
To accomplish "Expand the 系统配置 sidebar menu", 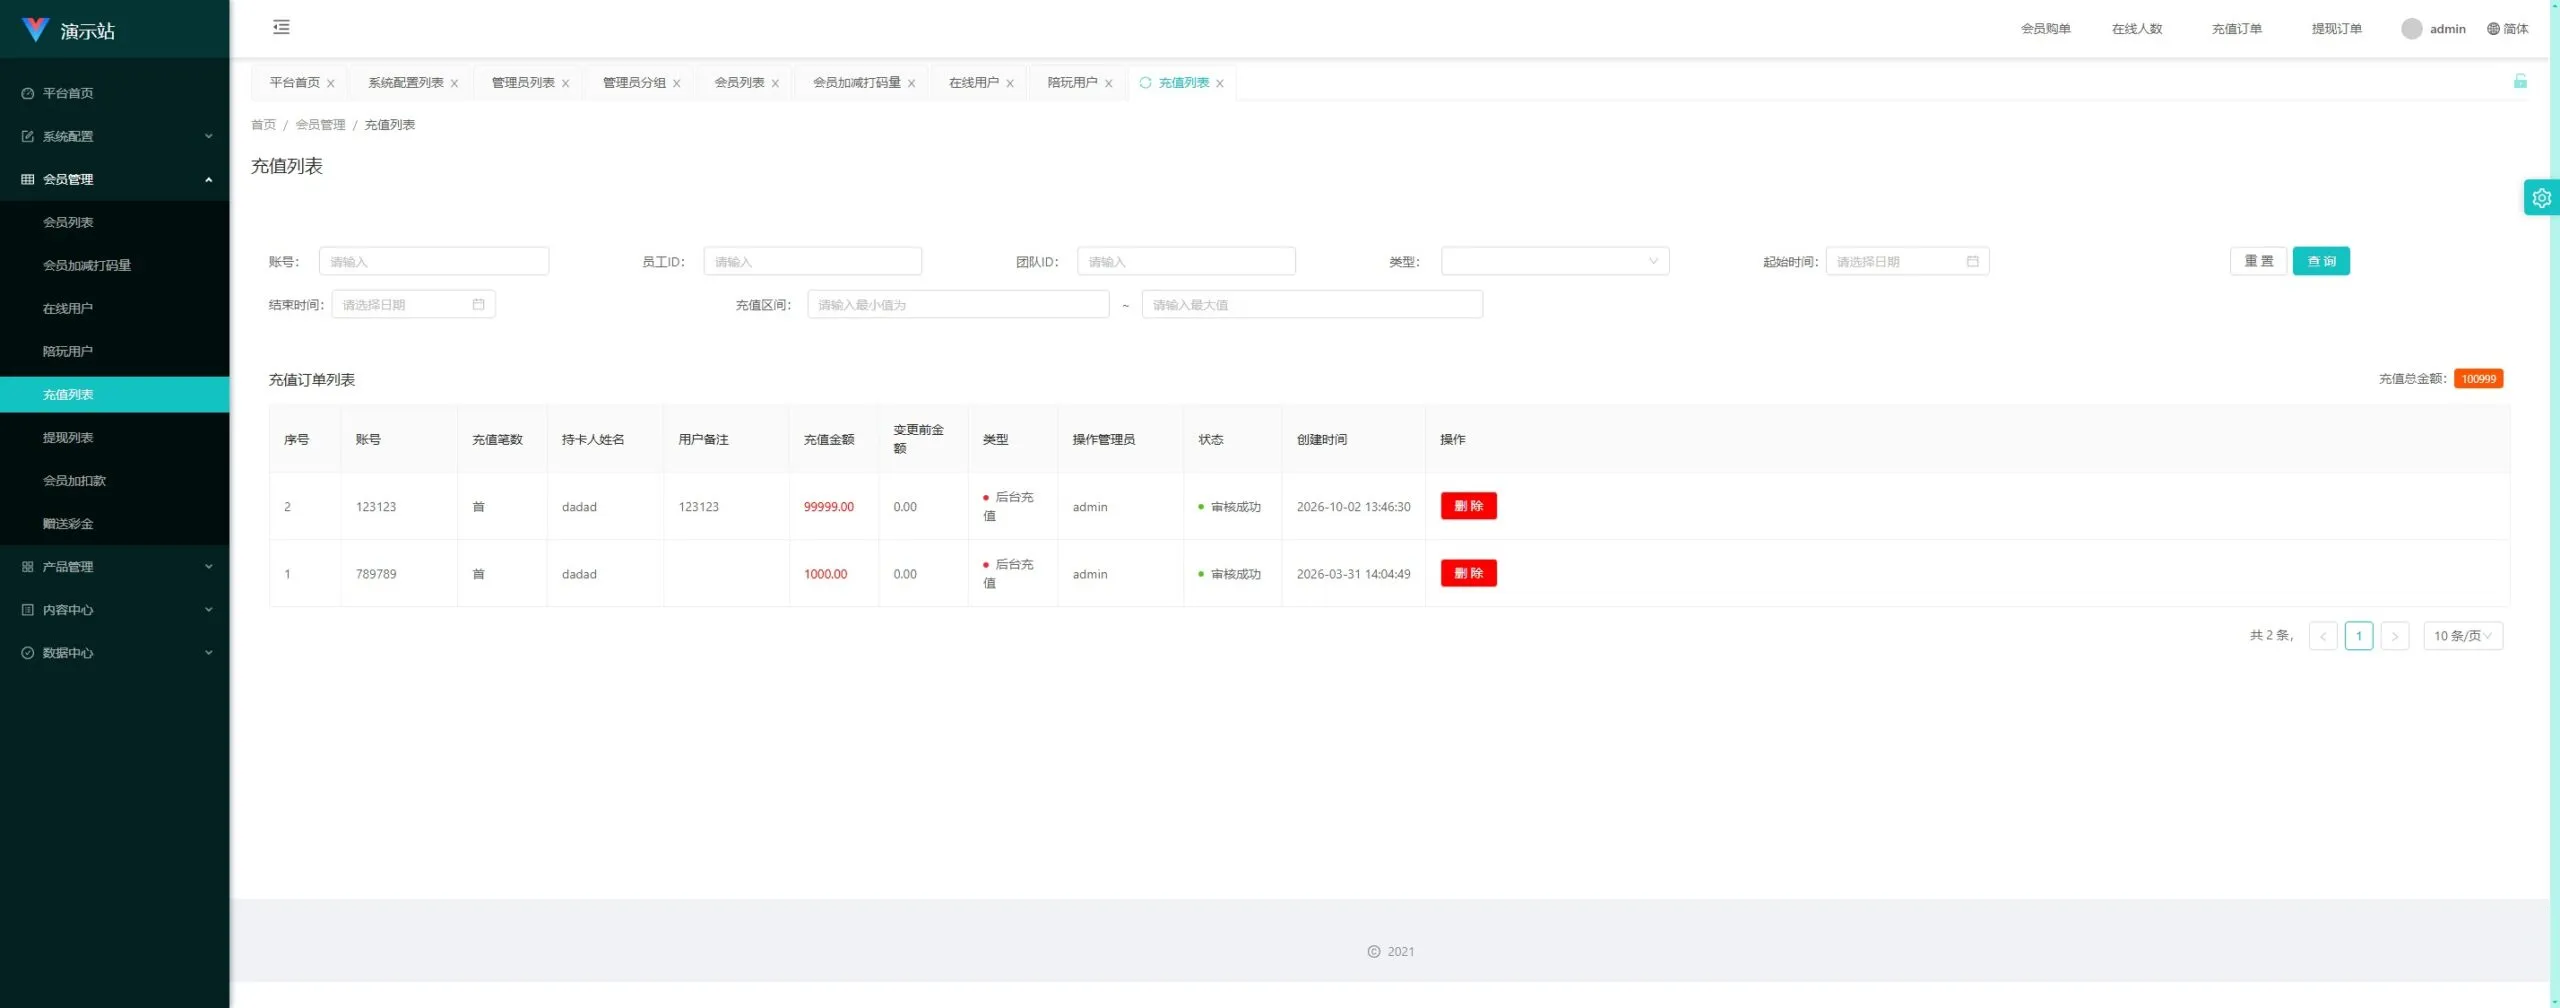I will [115, 136].
